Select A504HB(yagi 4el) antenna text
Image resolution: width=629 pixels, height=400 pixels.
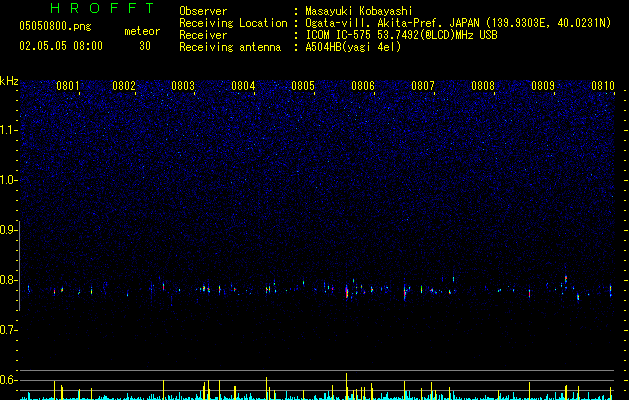353,47
